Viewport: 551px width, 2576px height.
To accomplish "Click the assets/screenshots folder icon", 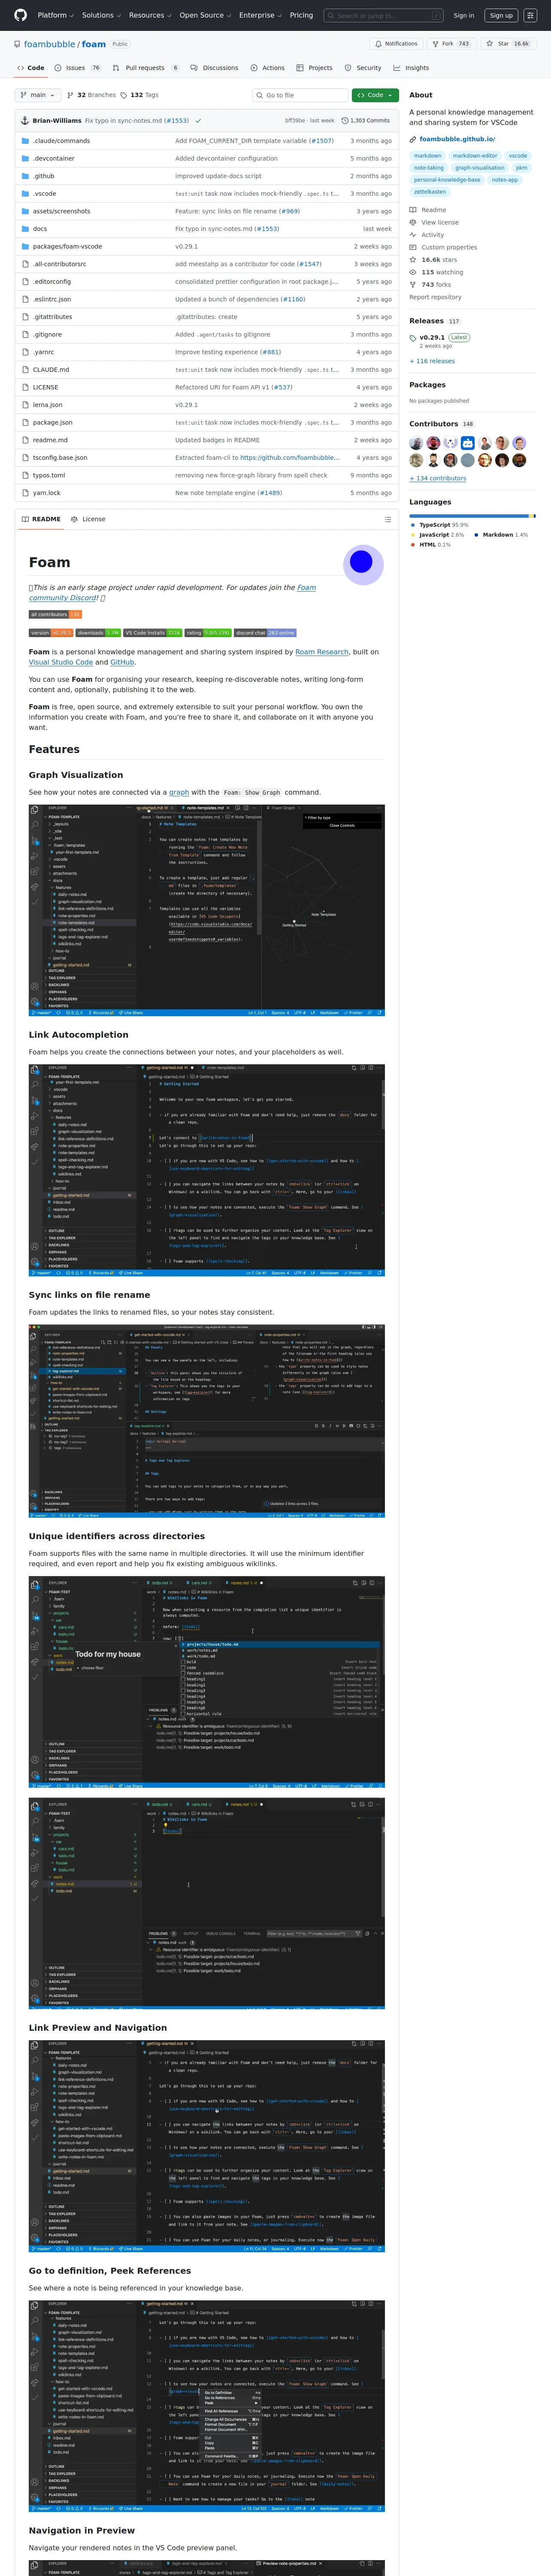I will (x=25, y=211).
